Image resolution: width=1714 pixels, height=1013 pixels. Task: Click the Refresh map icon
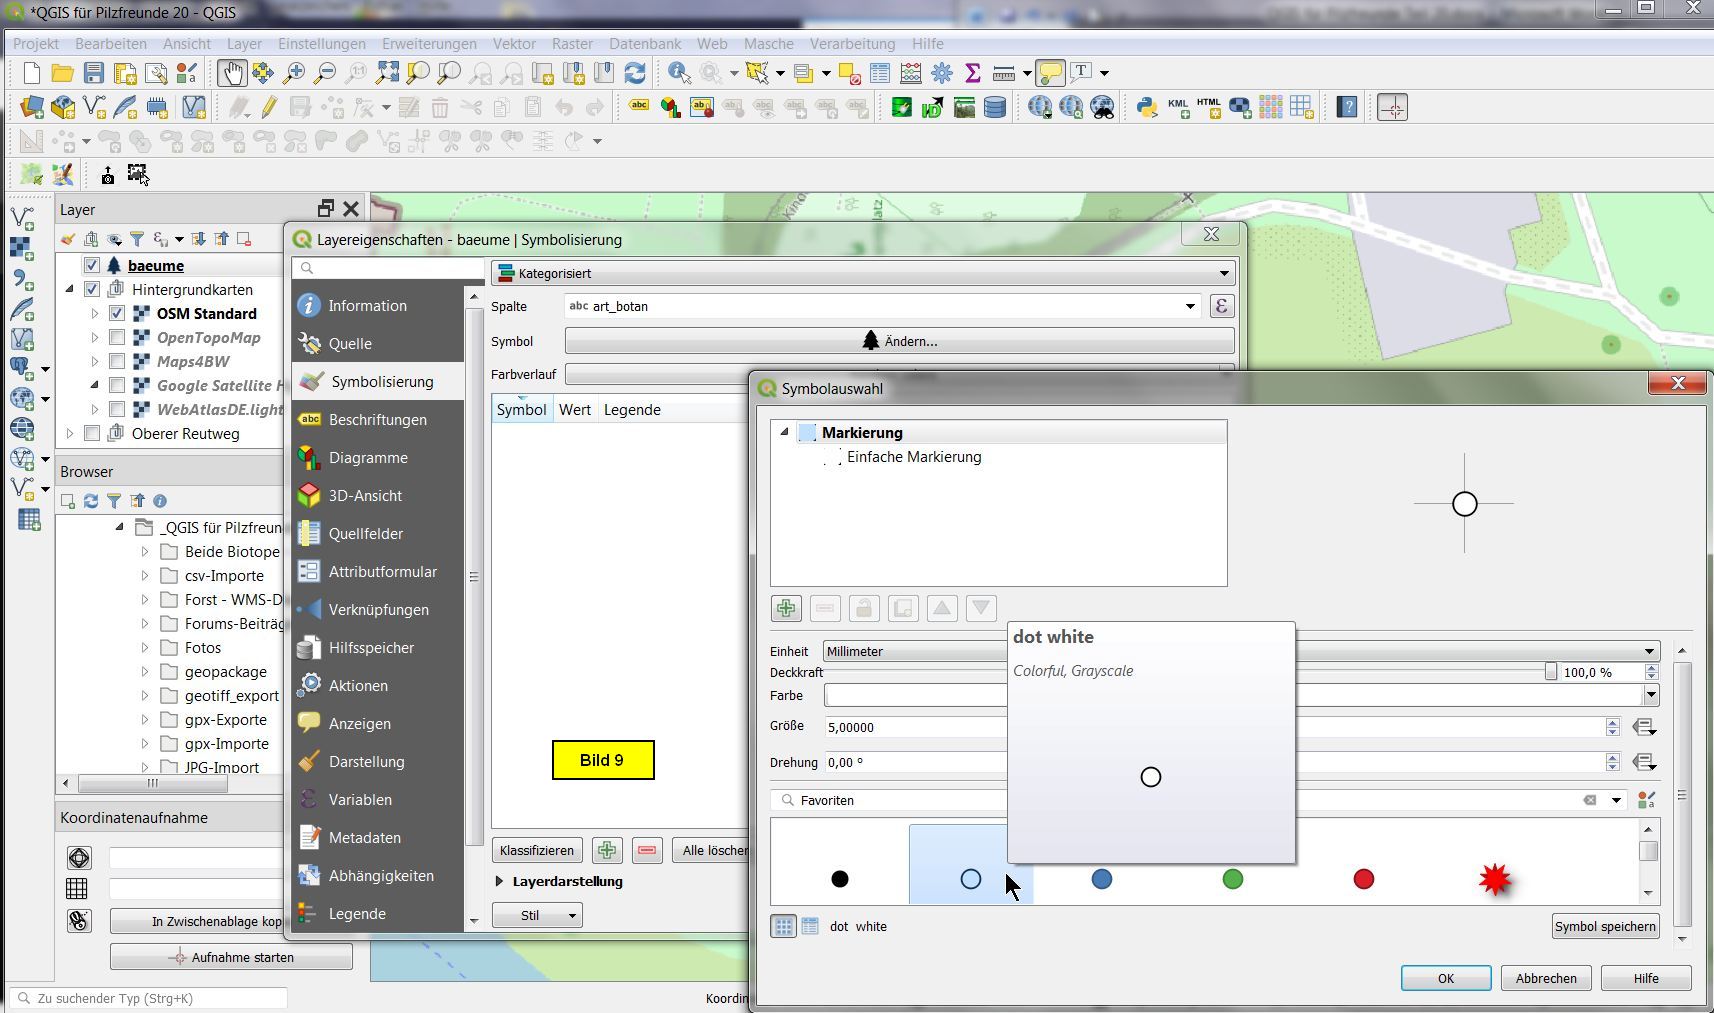[634, 73]
